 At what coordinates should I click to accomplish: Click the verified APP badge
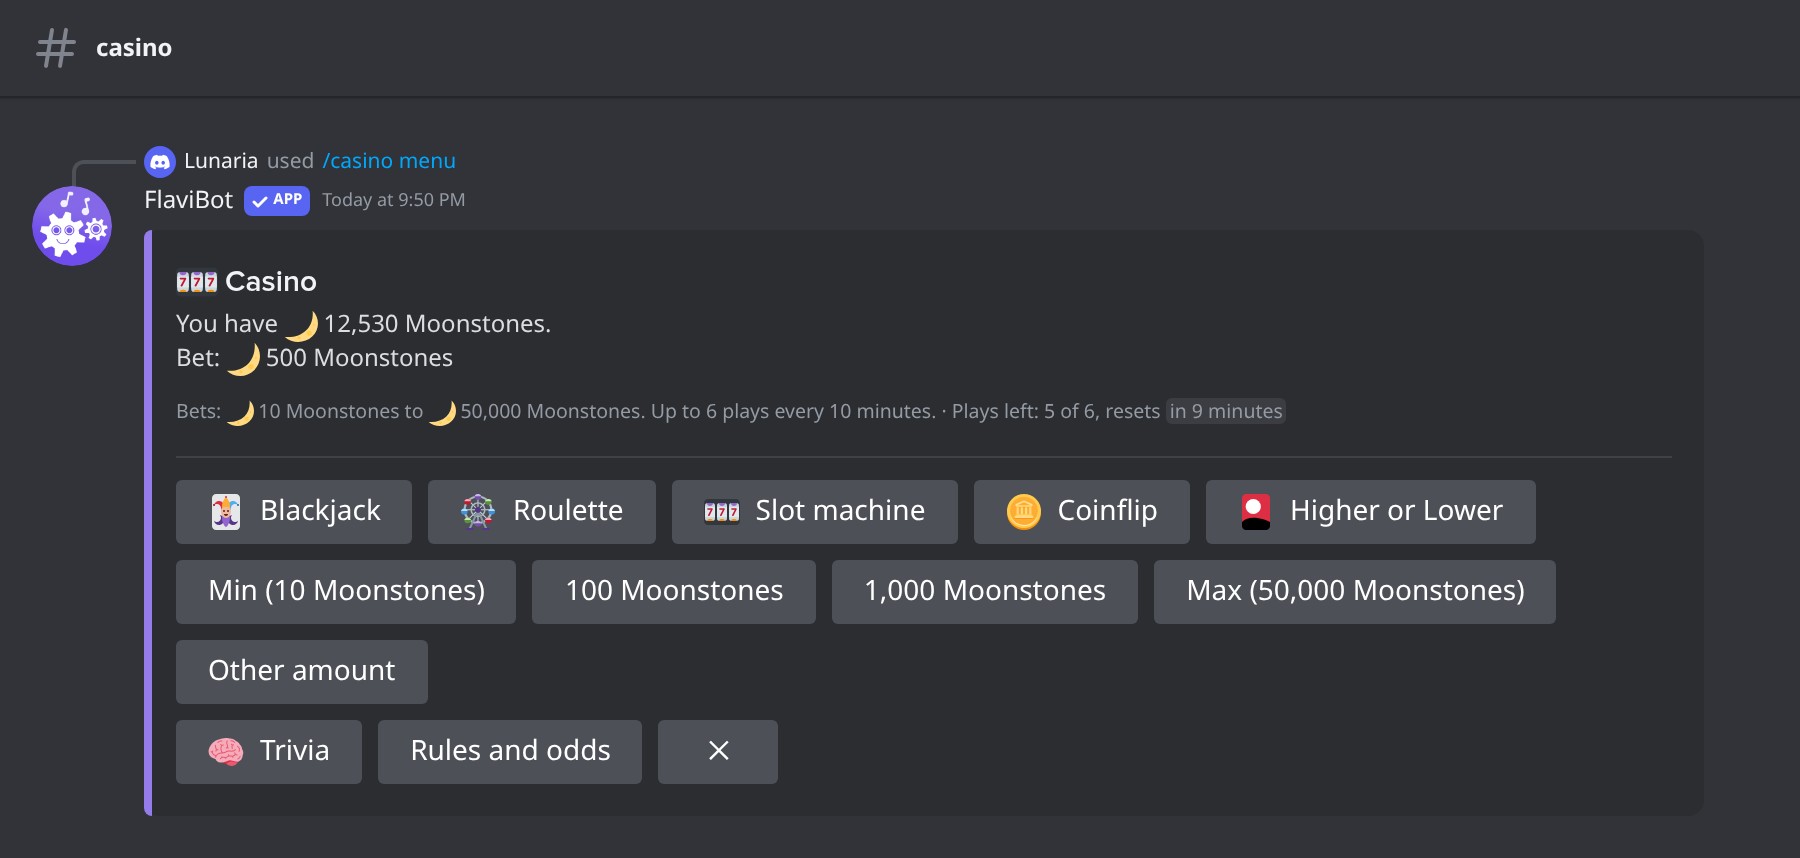click(x=277, y=200)
